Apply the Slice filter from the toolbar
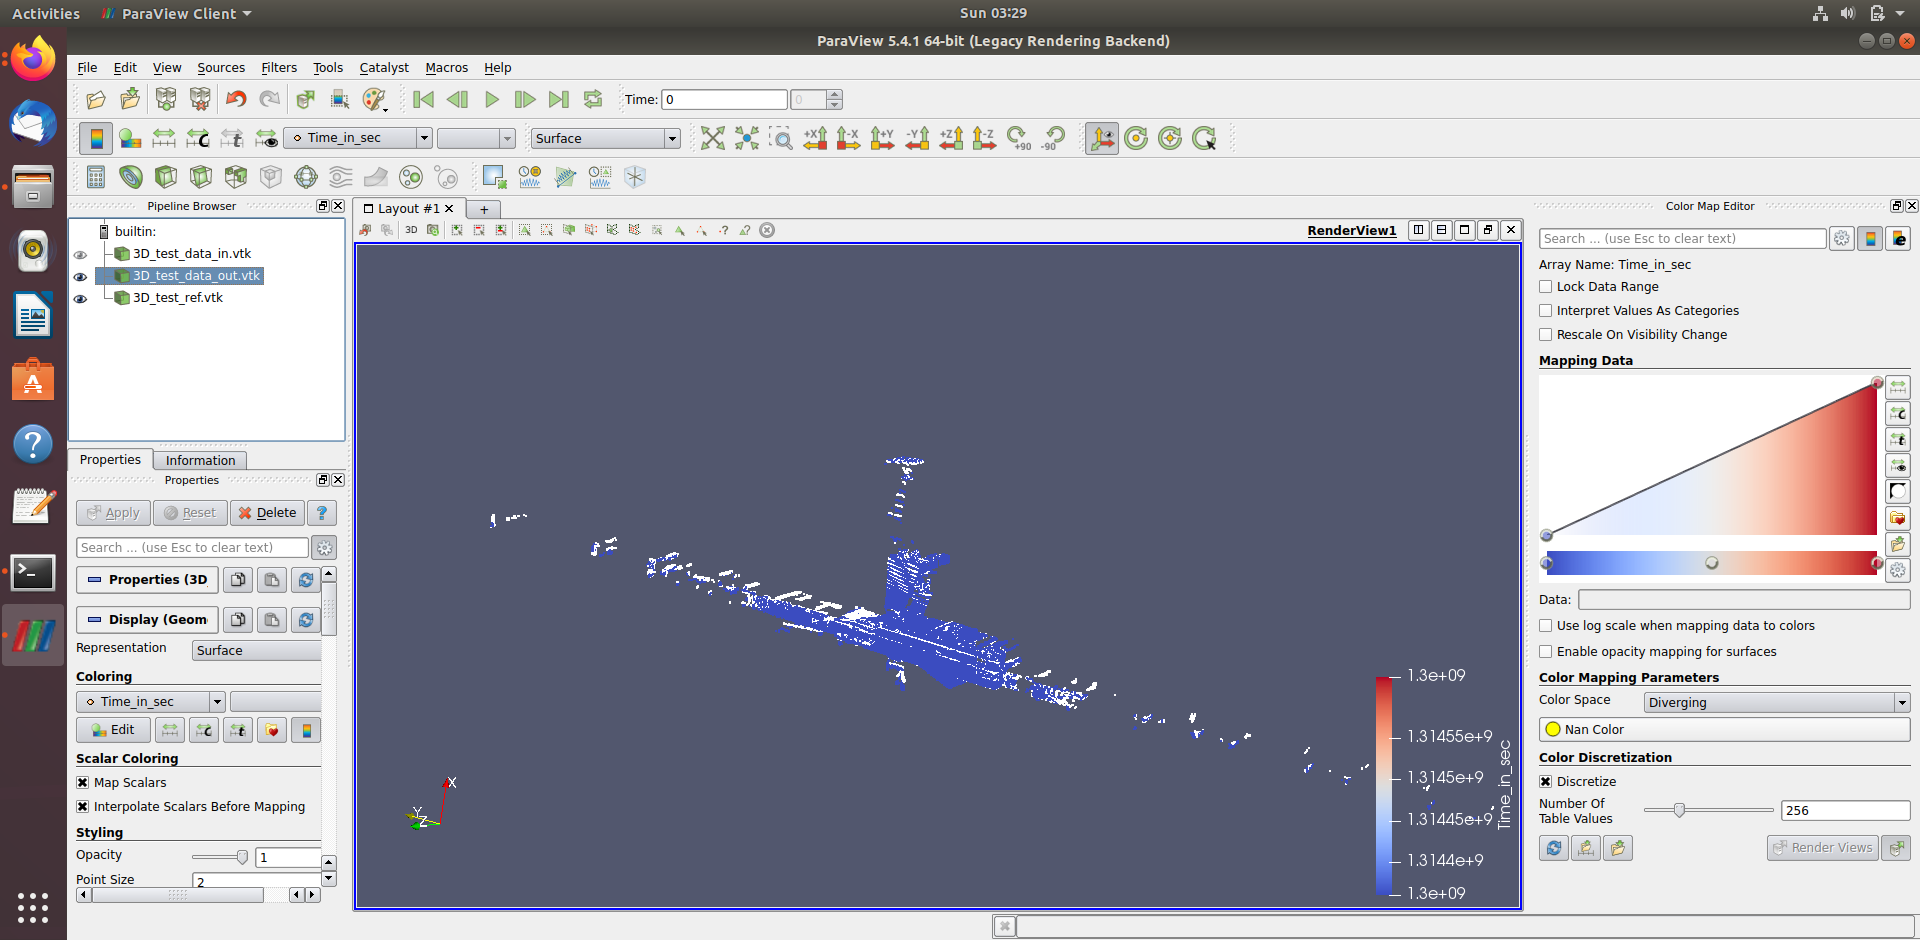Screen dimensions: 1920x940 (200, 176)
